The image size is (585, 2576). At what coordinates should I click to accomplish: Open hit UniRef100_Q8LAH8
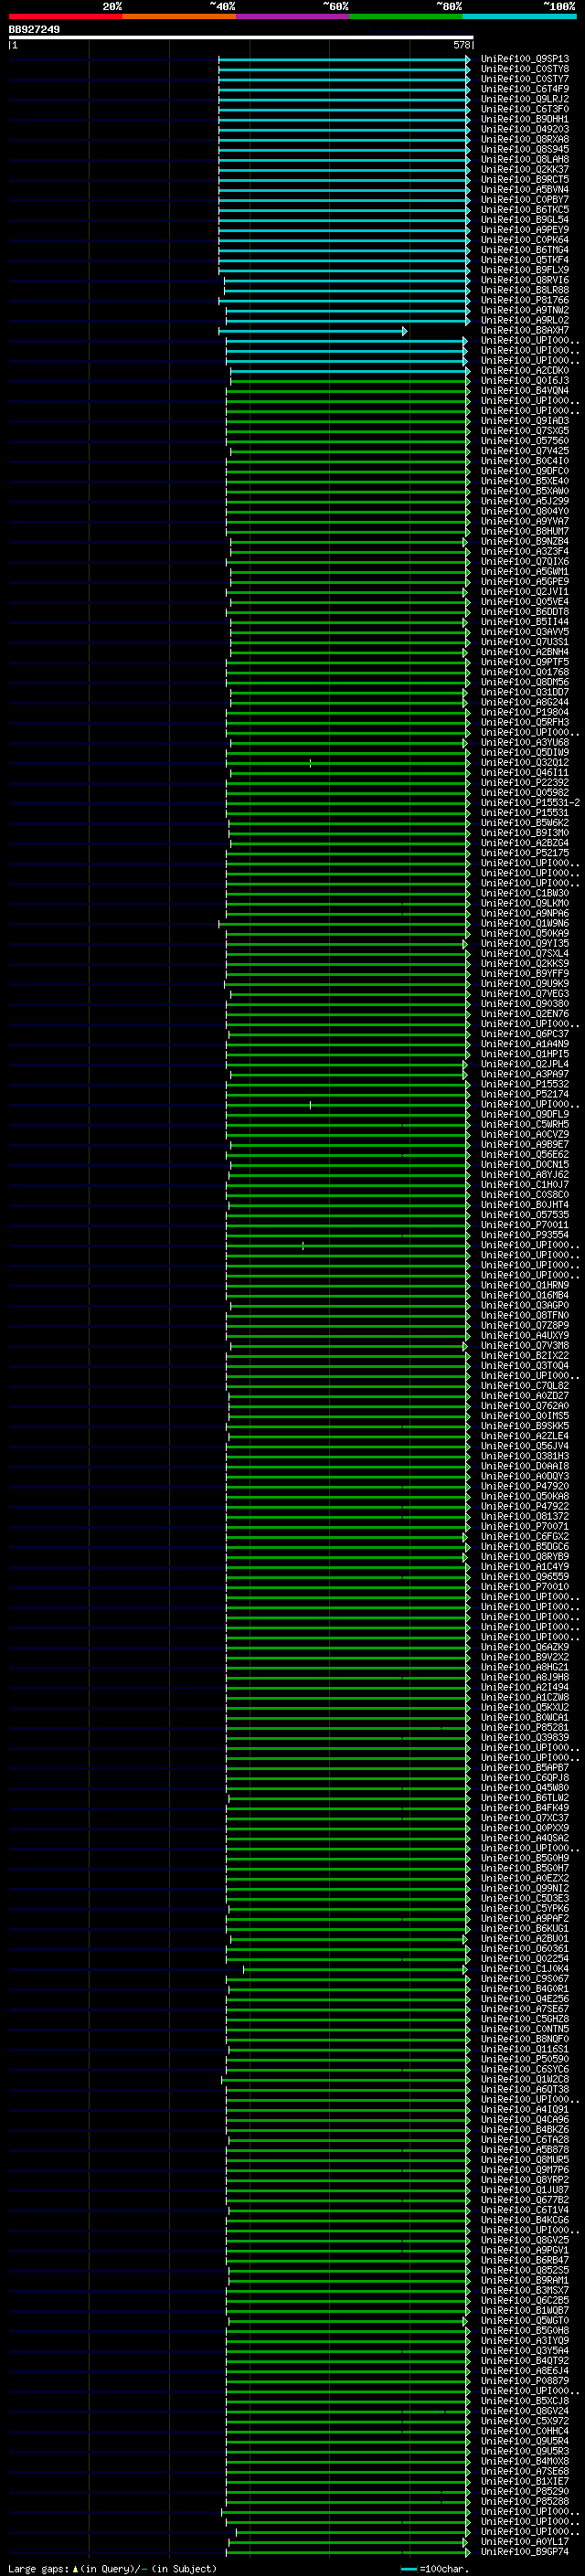pyautogui.click(x=524, y=159)
